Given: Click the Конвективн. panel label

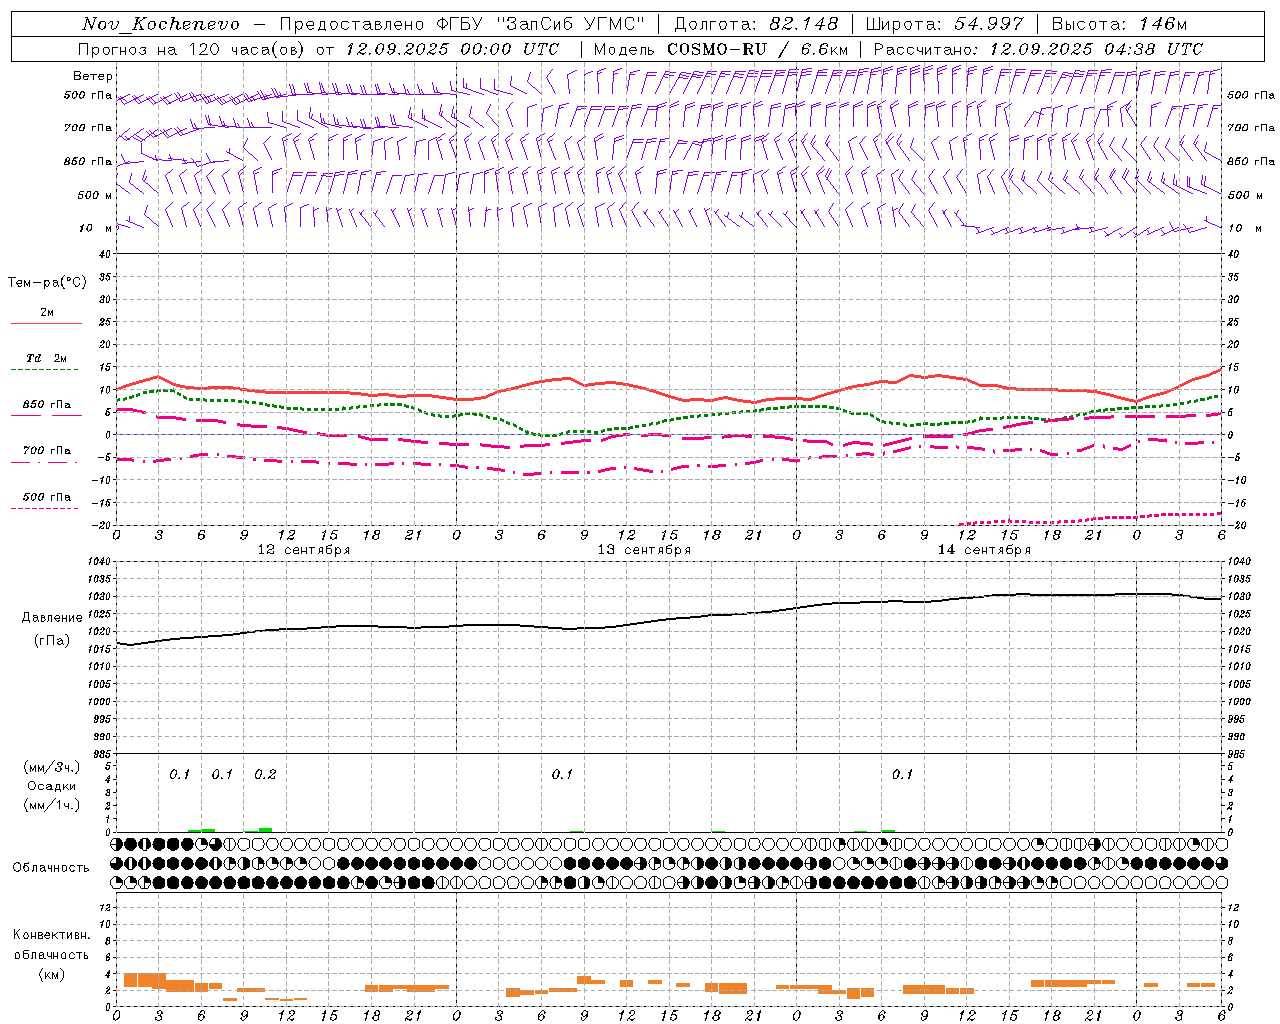Looking at the screenshot, I should coord(52,935).
